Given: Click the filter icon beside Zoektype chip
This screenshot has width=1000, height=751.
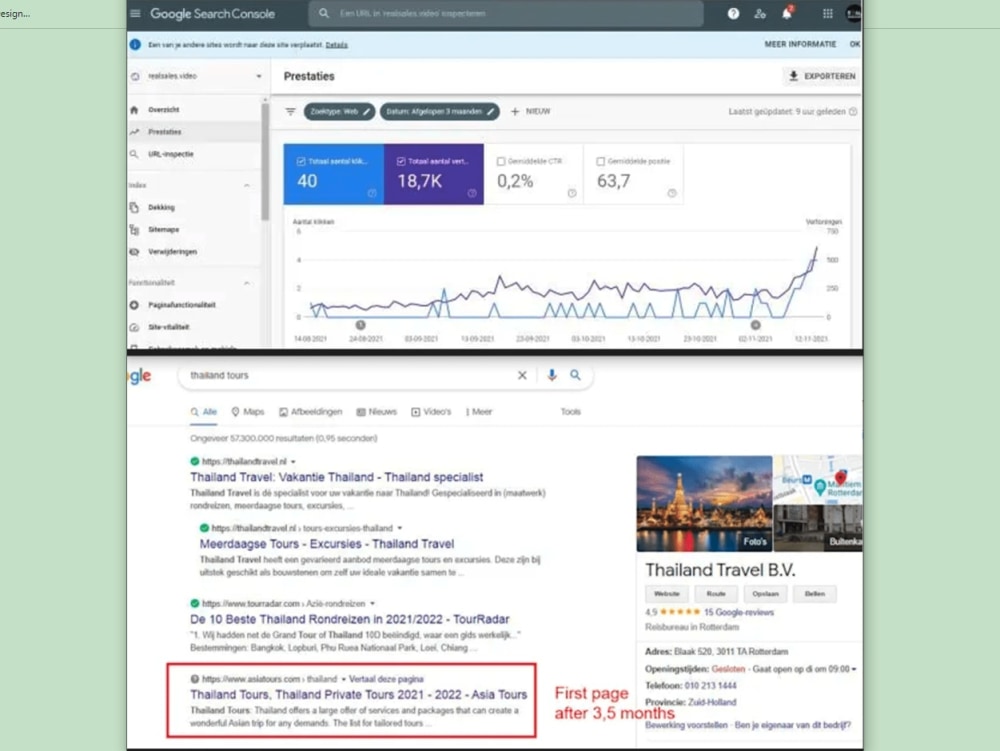Looking at the screenshot, I should (x=291, y=112).
